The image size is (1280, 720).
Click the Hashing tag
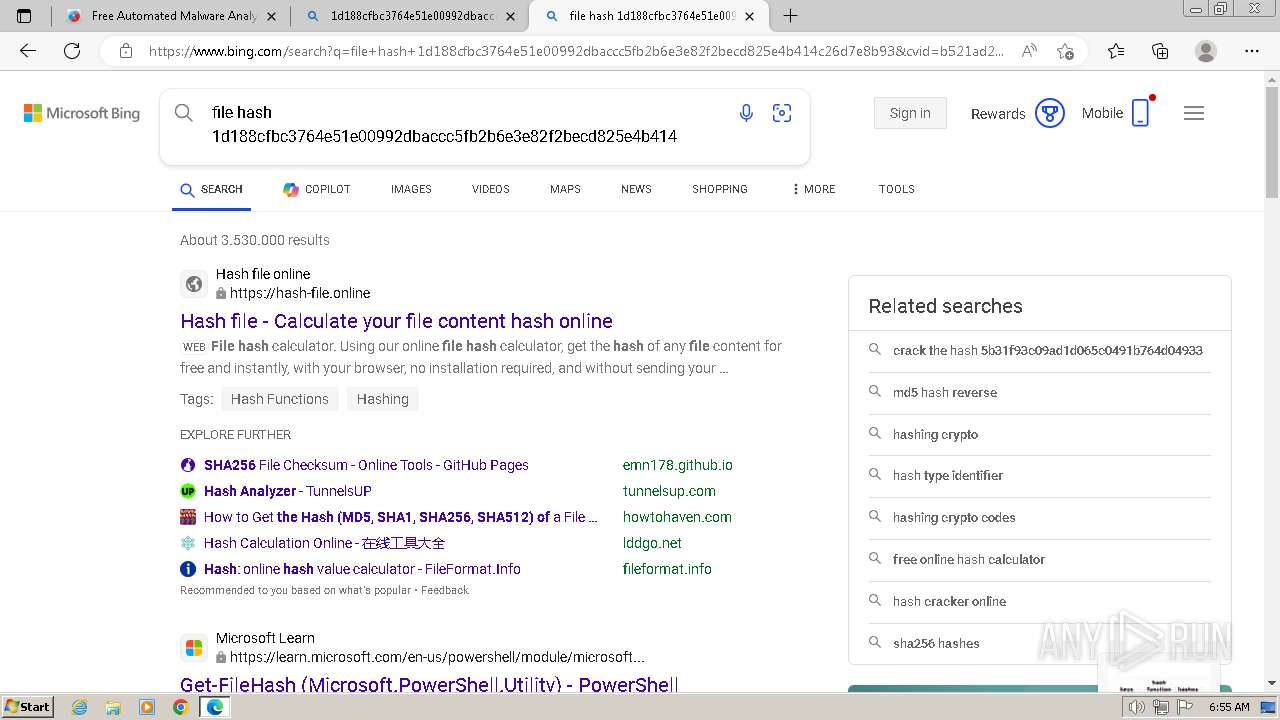point(383,399)
